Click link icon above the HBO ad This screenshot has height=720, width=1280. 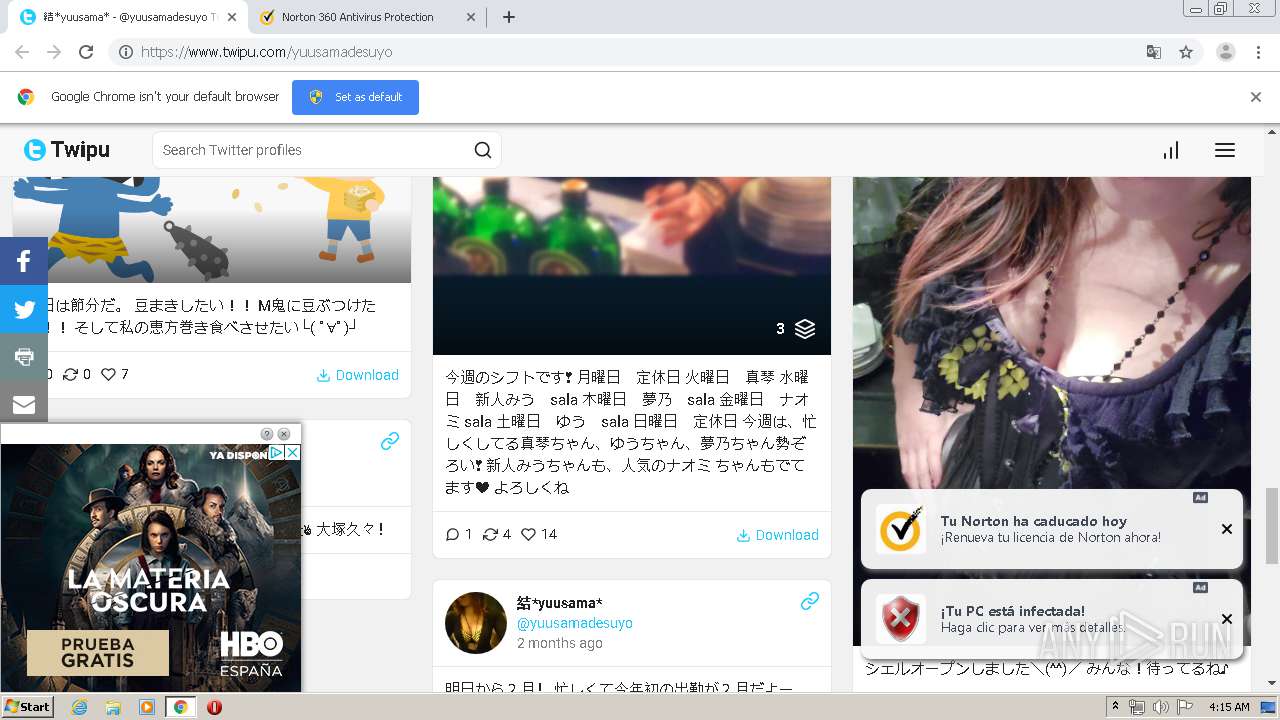(x=390, y=441)
